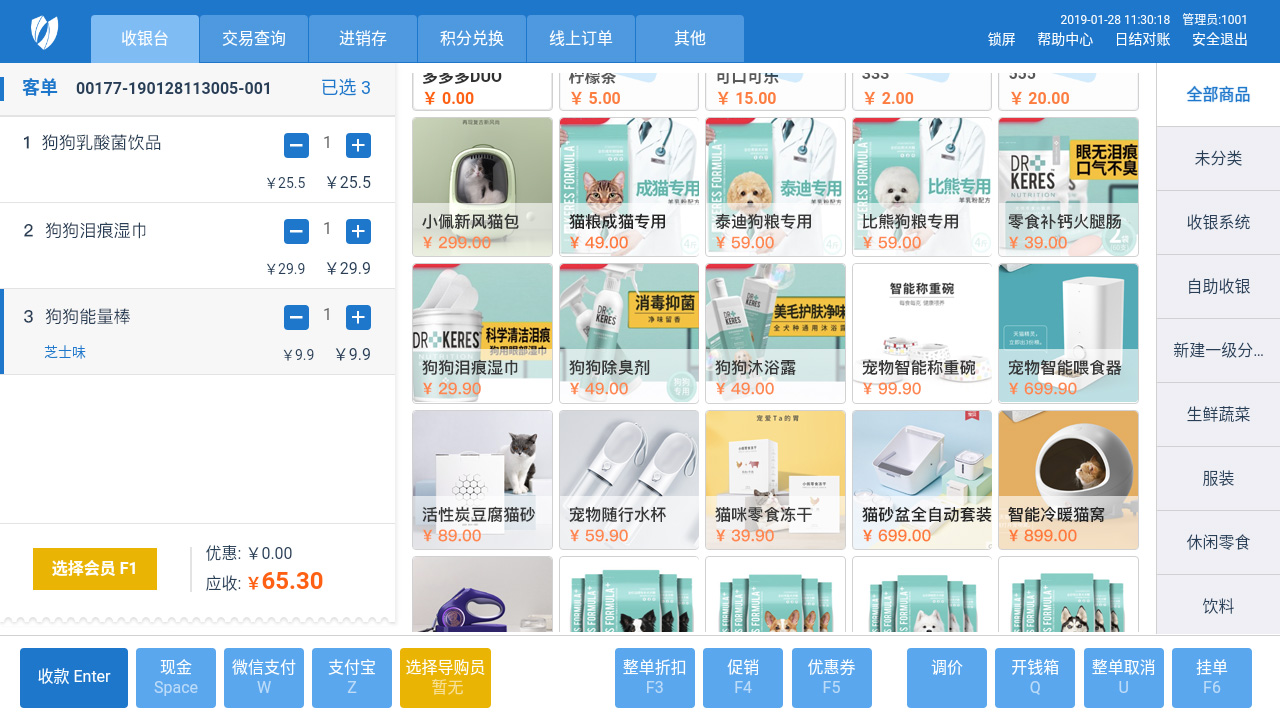Viewport: 1280px width, 720px height.
Task: Select member via 选择会员 F1
Action: point(95,568)
